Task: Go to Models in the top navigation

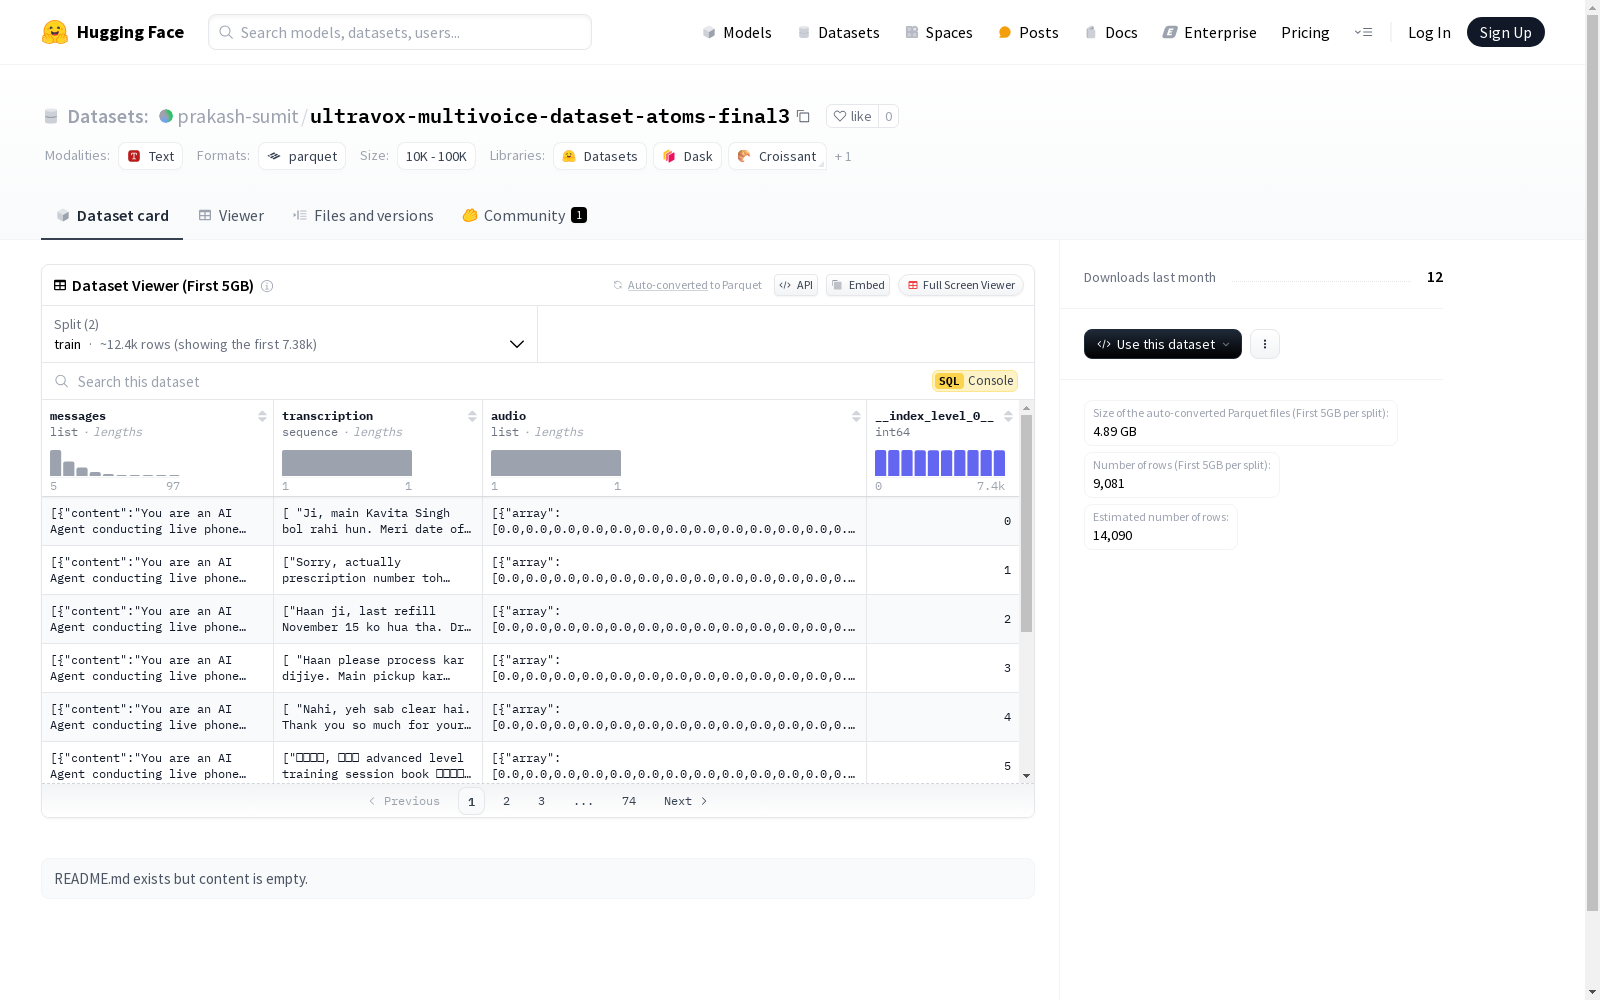Action: [x=737, y=32]
